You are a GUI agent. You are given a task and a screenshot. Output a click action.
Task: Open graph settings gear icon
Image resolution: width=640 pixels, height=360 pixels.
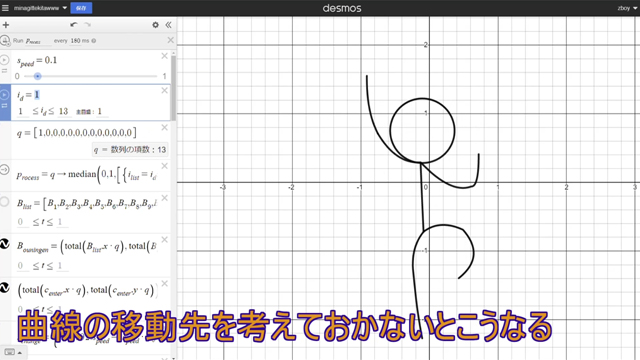tap(155, 25)
